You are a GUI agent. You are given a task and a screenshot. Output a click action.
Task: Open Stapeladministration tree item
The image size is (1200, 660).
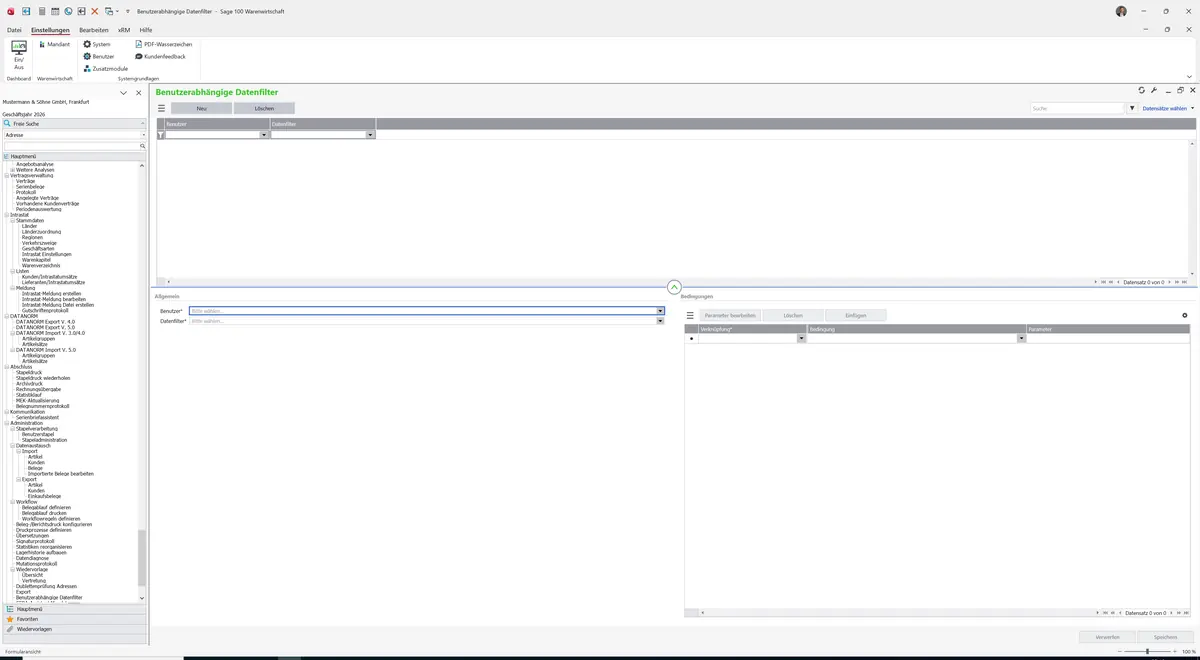(44, 440)
